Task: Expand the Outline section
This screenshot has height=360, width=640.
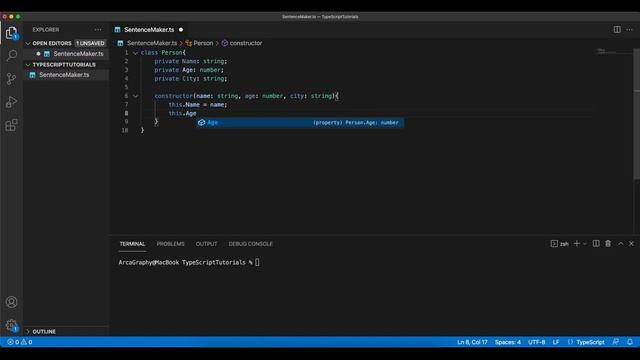Action: pos(28,331)
